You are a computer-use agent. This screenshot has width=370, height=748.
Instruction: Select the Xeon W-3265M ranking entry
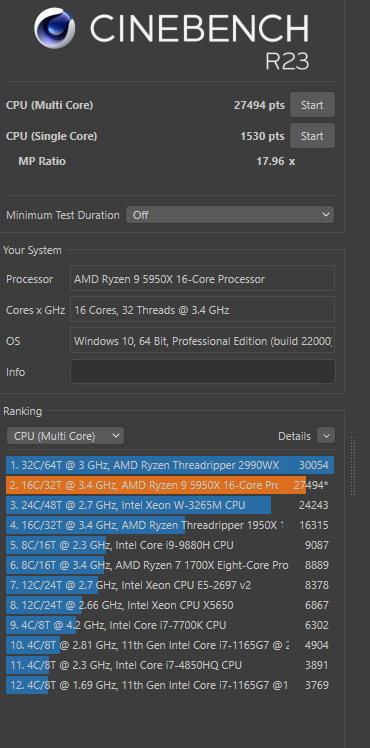pyautogui.click(x=170, y=505)
